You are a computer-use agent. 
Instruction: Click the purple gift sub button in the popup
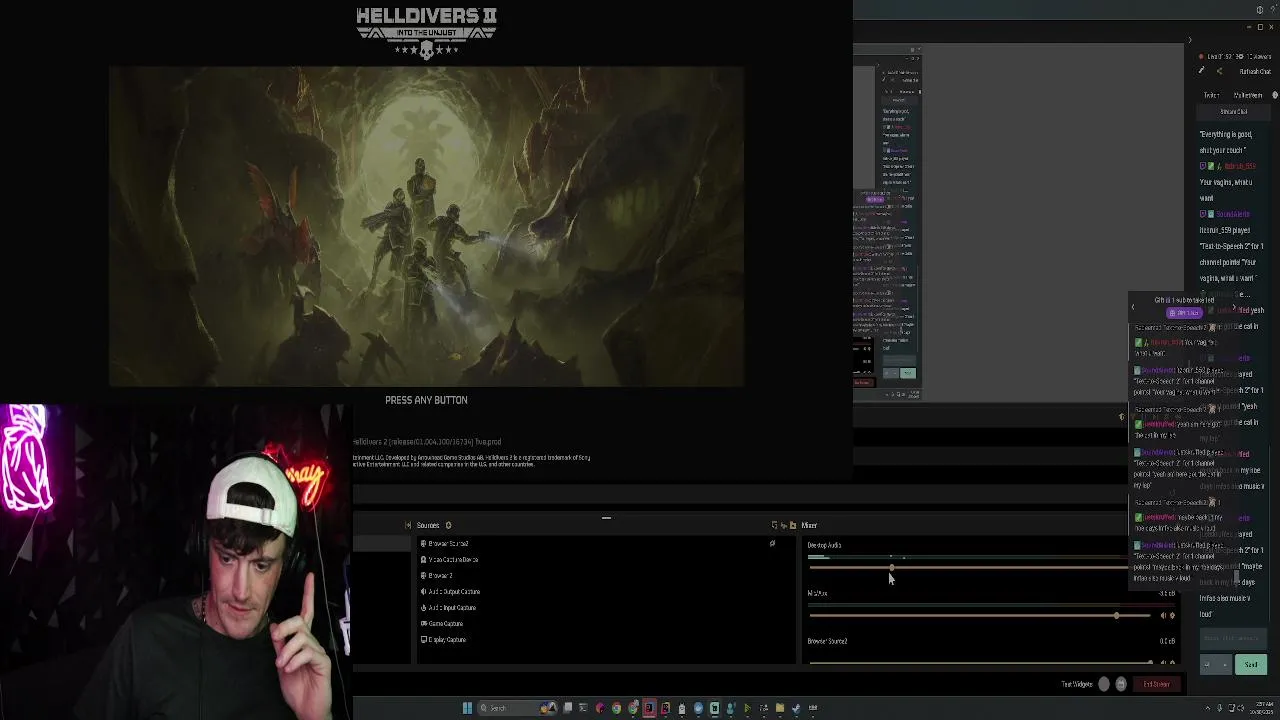1184,313
